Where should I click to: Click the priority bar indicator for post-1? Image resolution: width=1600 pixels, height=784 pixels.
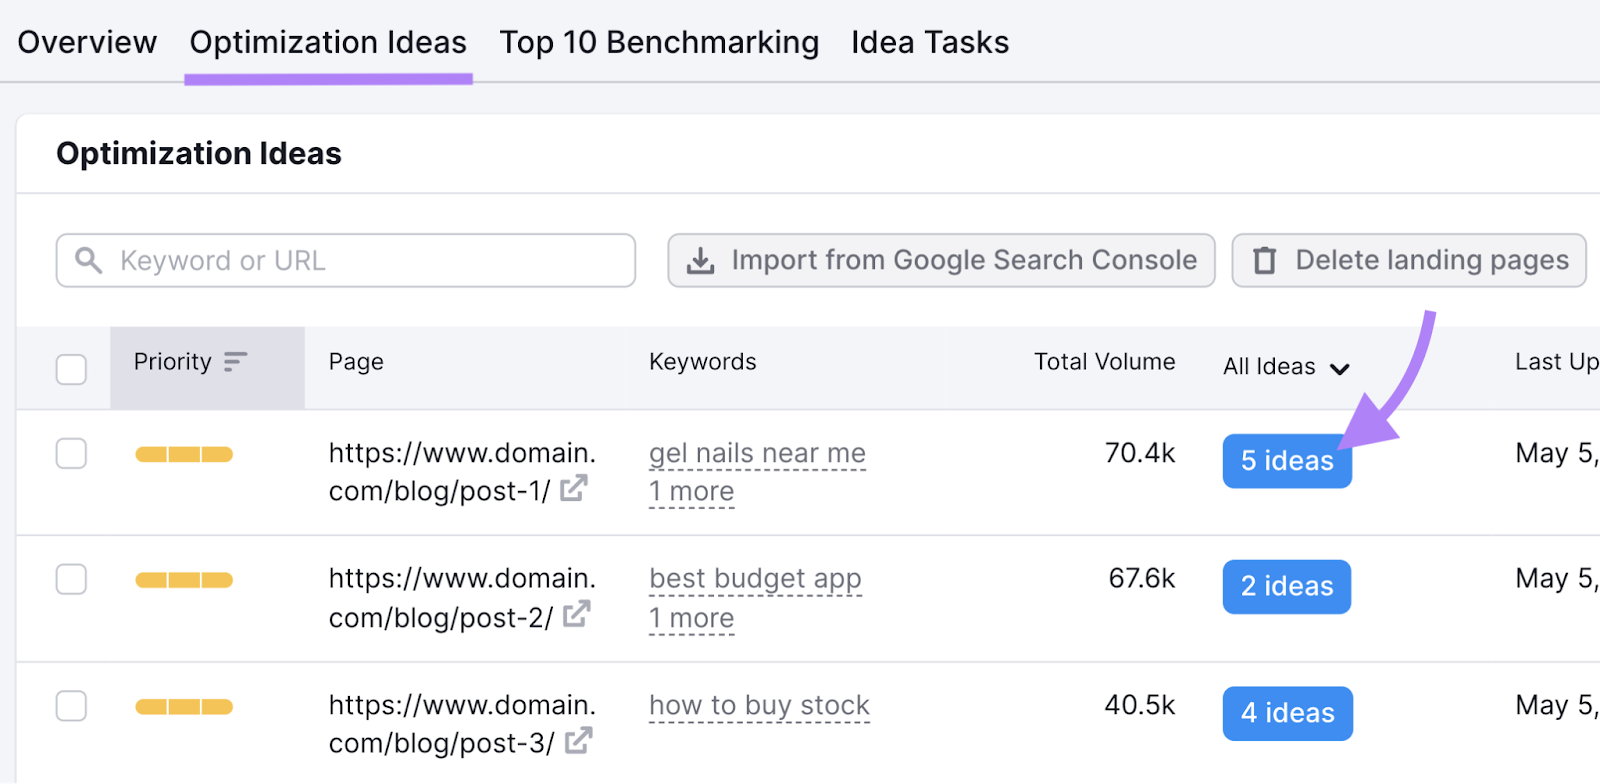point(184,455)
